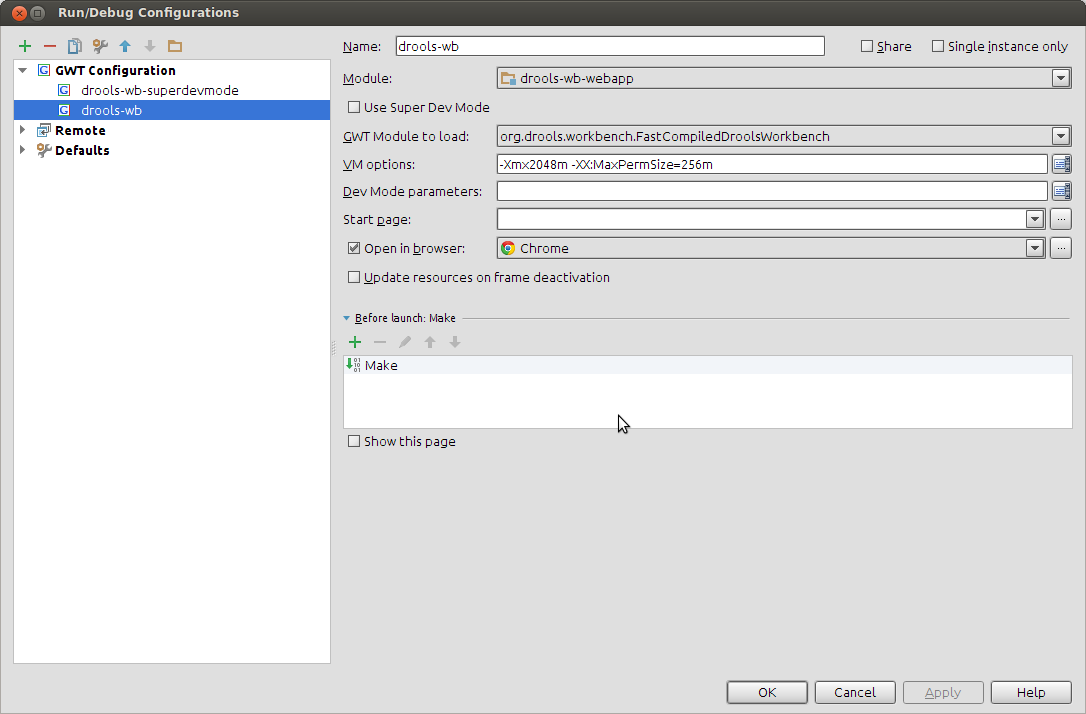The width and height of the screenshot is (1086, 714).
Task: Click the Cancel button
Action: [855, 693]
